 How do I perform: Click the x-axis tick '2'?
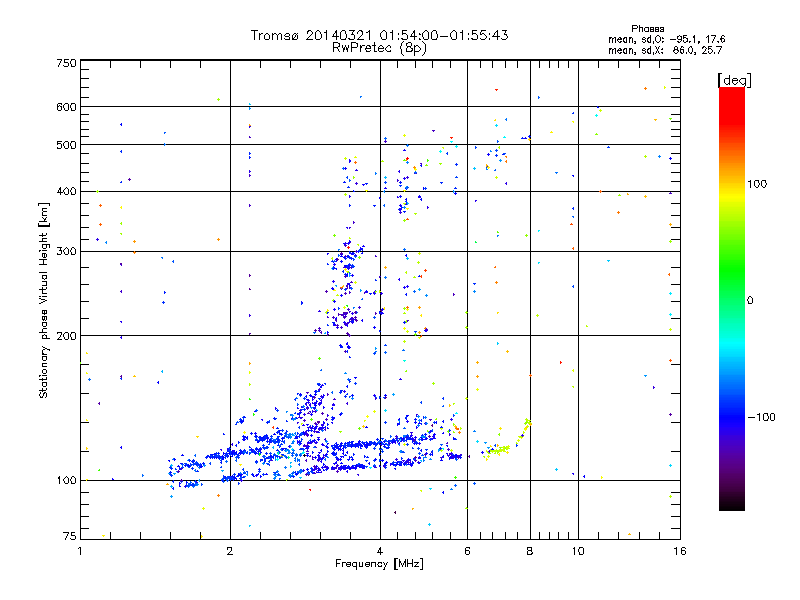[x=230, y=551]
